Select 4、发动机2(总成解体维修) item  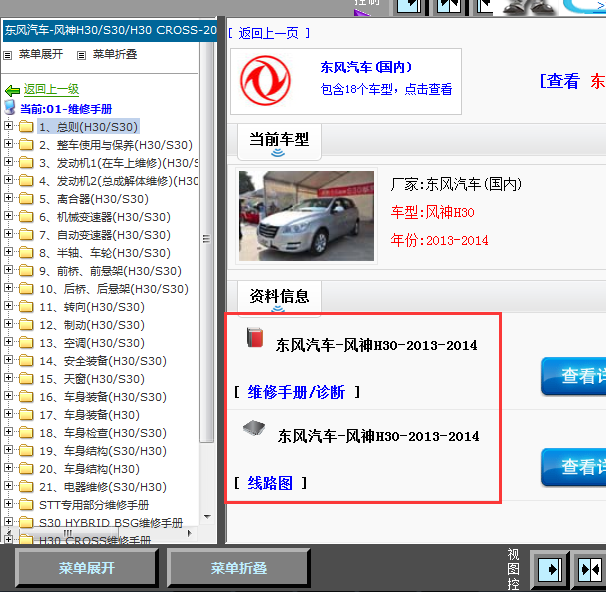pos(118,181)
